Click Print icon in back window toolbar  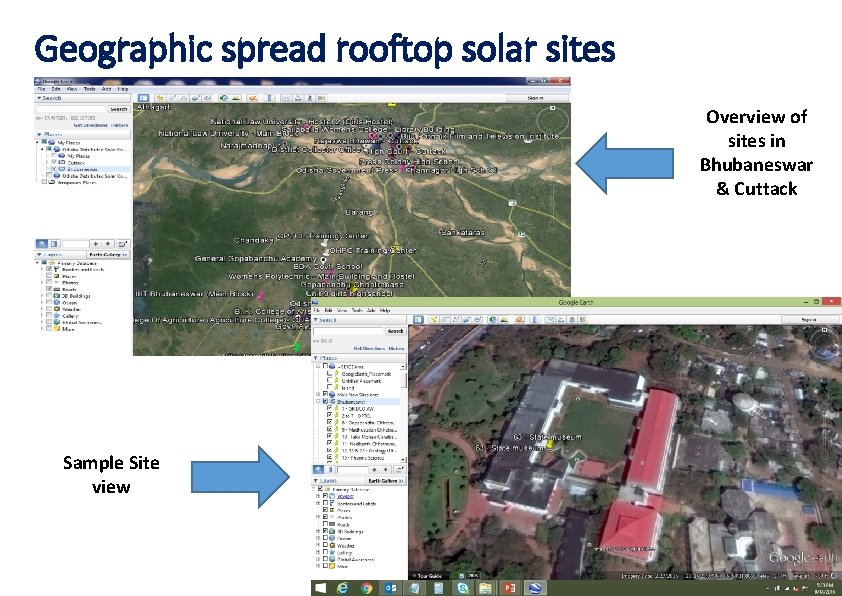click(x=298, y=98)
